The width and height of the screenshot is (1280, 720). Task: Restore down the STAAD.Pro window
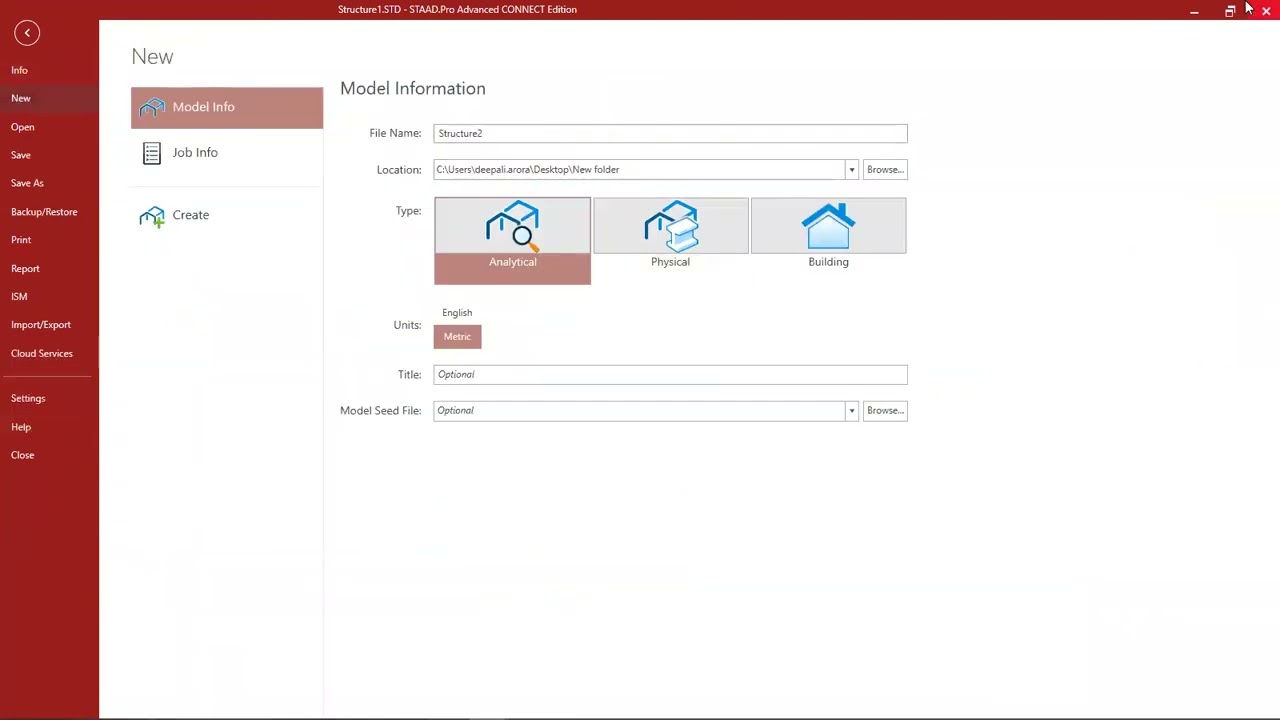point(1230,11)
